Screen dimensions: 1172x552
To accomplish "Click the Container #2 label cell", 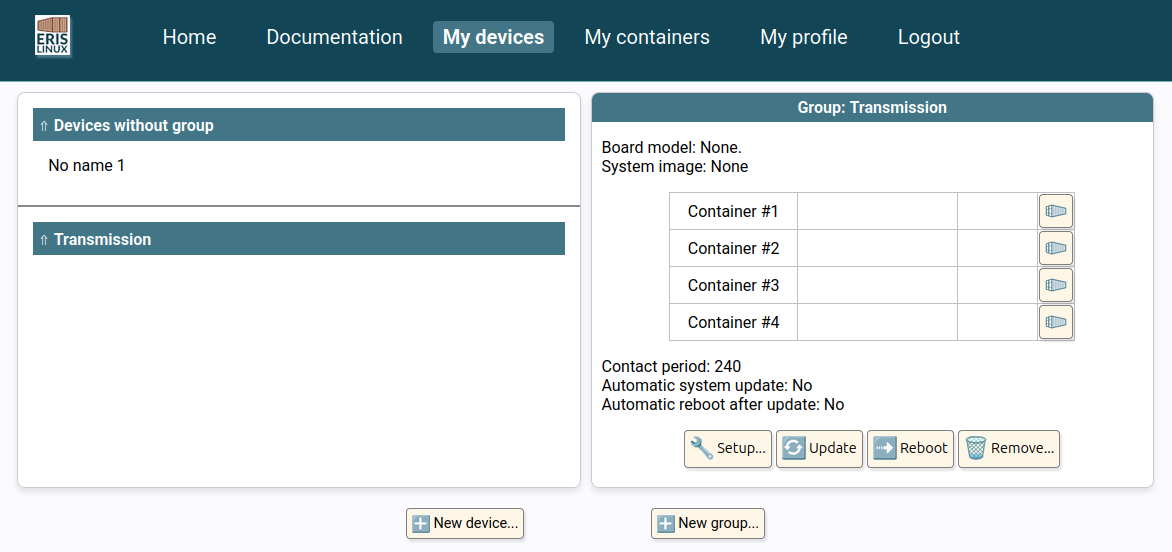I will [x=732, y=248].
